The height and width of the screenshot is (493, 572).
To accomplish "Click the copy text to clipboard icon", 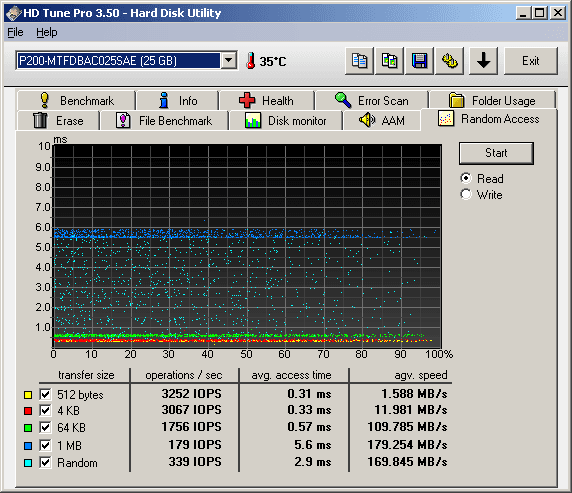I will [x=359, y=61].
